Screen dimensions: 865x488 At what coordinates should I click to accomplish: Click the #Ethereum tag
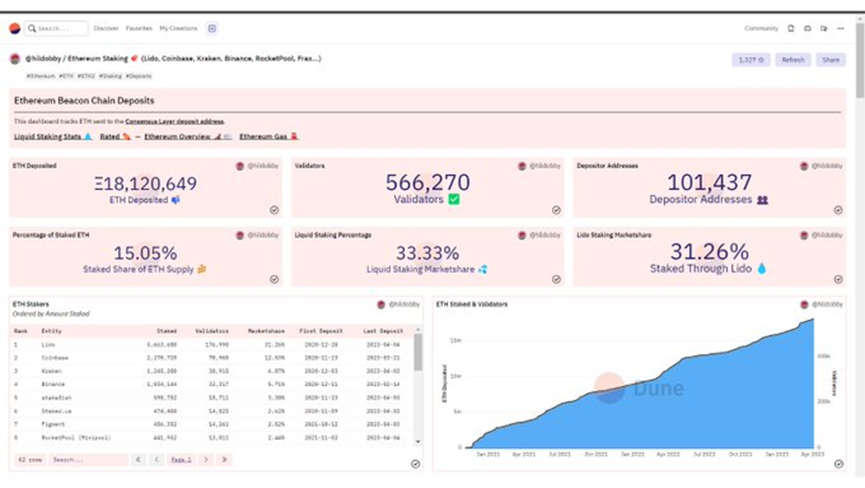(40, 76)
